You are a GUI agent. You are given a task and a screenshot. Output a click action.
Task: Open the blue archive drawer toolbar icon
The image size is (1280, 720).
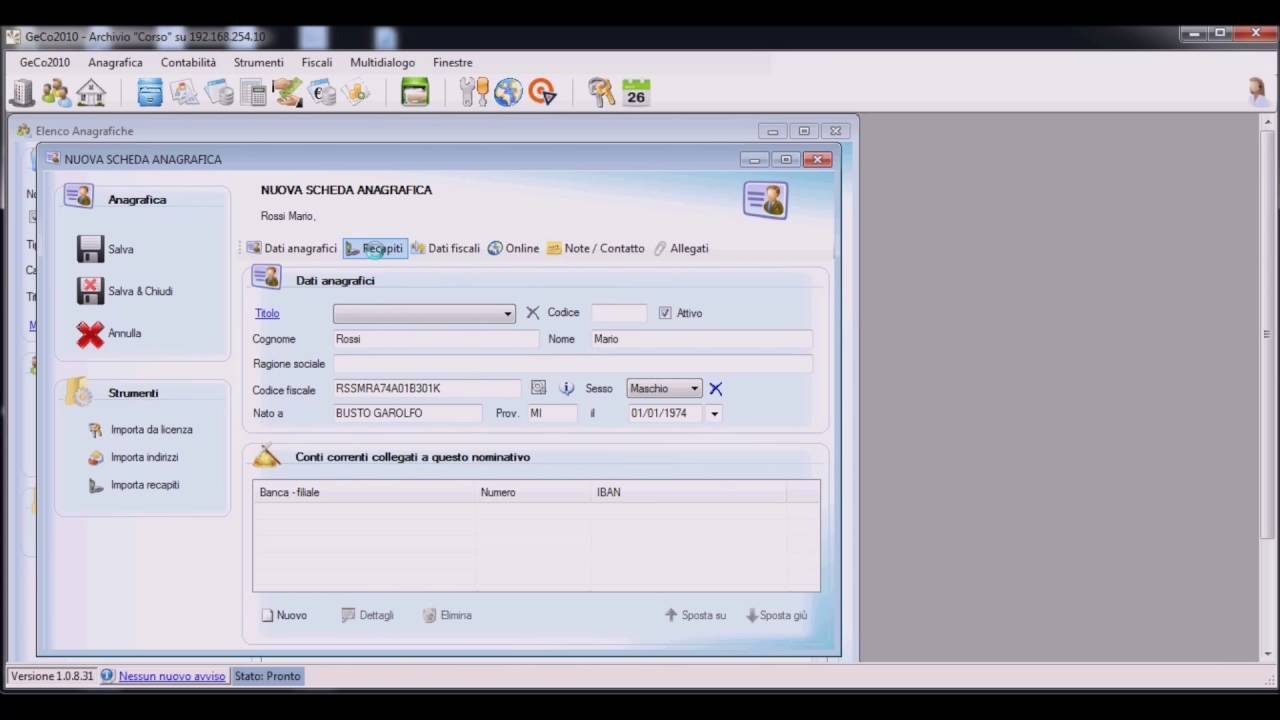click(150, 93)
